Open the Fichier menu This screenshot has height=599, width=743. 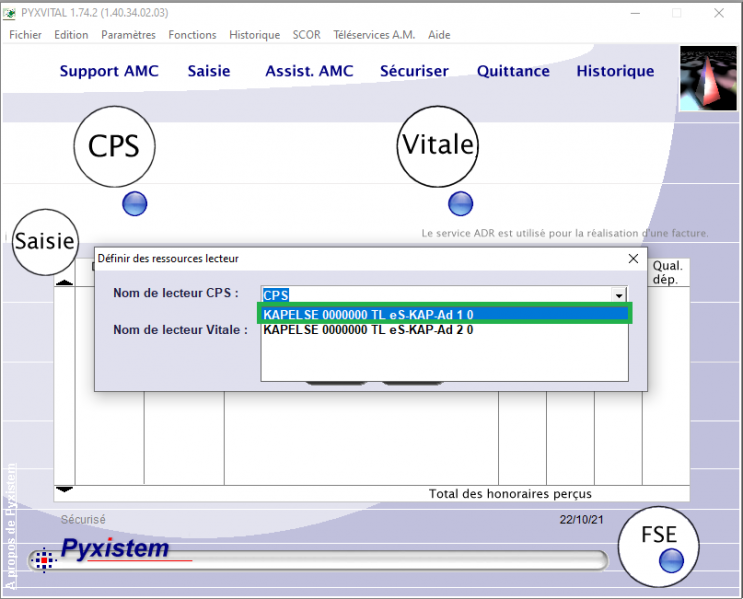click(x=25, y=35)
